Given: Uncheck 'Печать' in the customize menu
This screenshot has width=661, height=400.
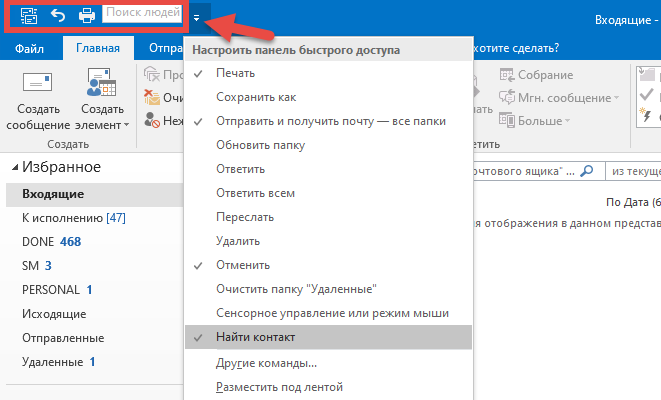Looking at the screenshot, I should click(328, 73).
